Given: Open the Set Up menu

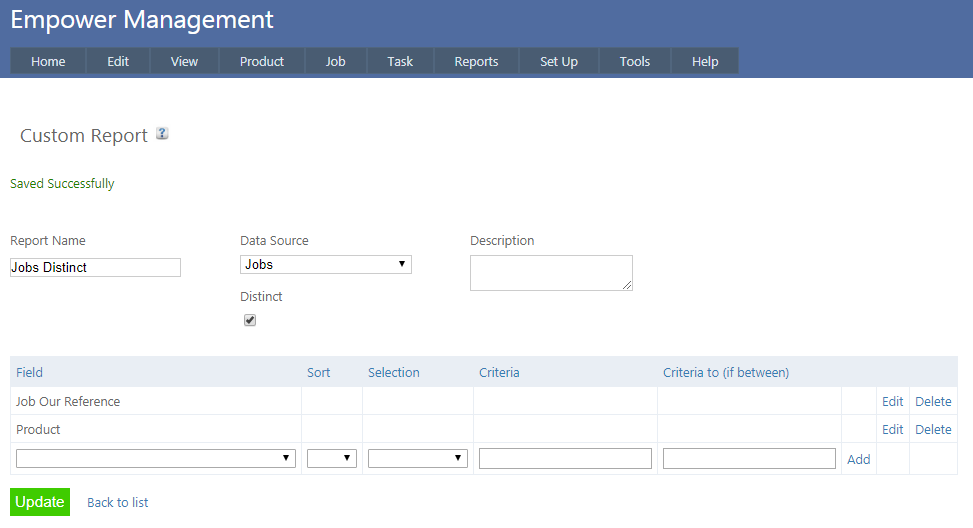Looking at the screenshot, I should [x=558, y=61].
